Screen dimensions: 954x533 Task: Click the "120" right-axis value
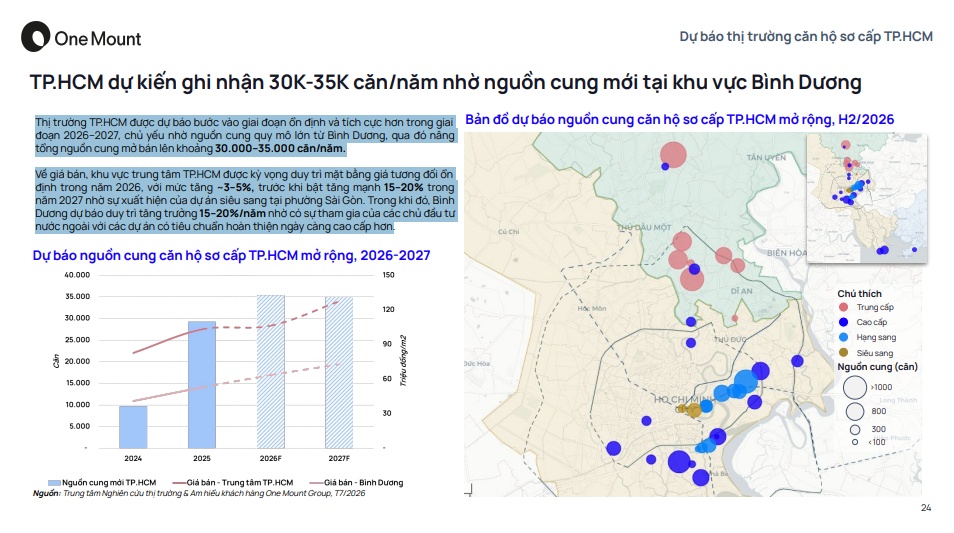point(388,309)
